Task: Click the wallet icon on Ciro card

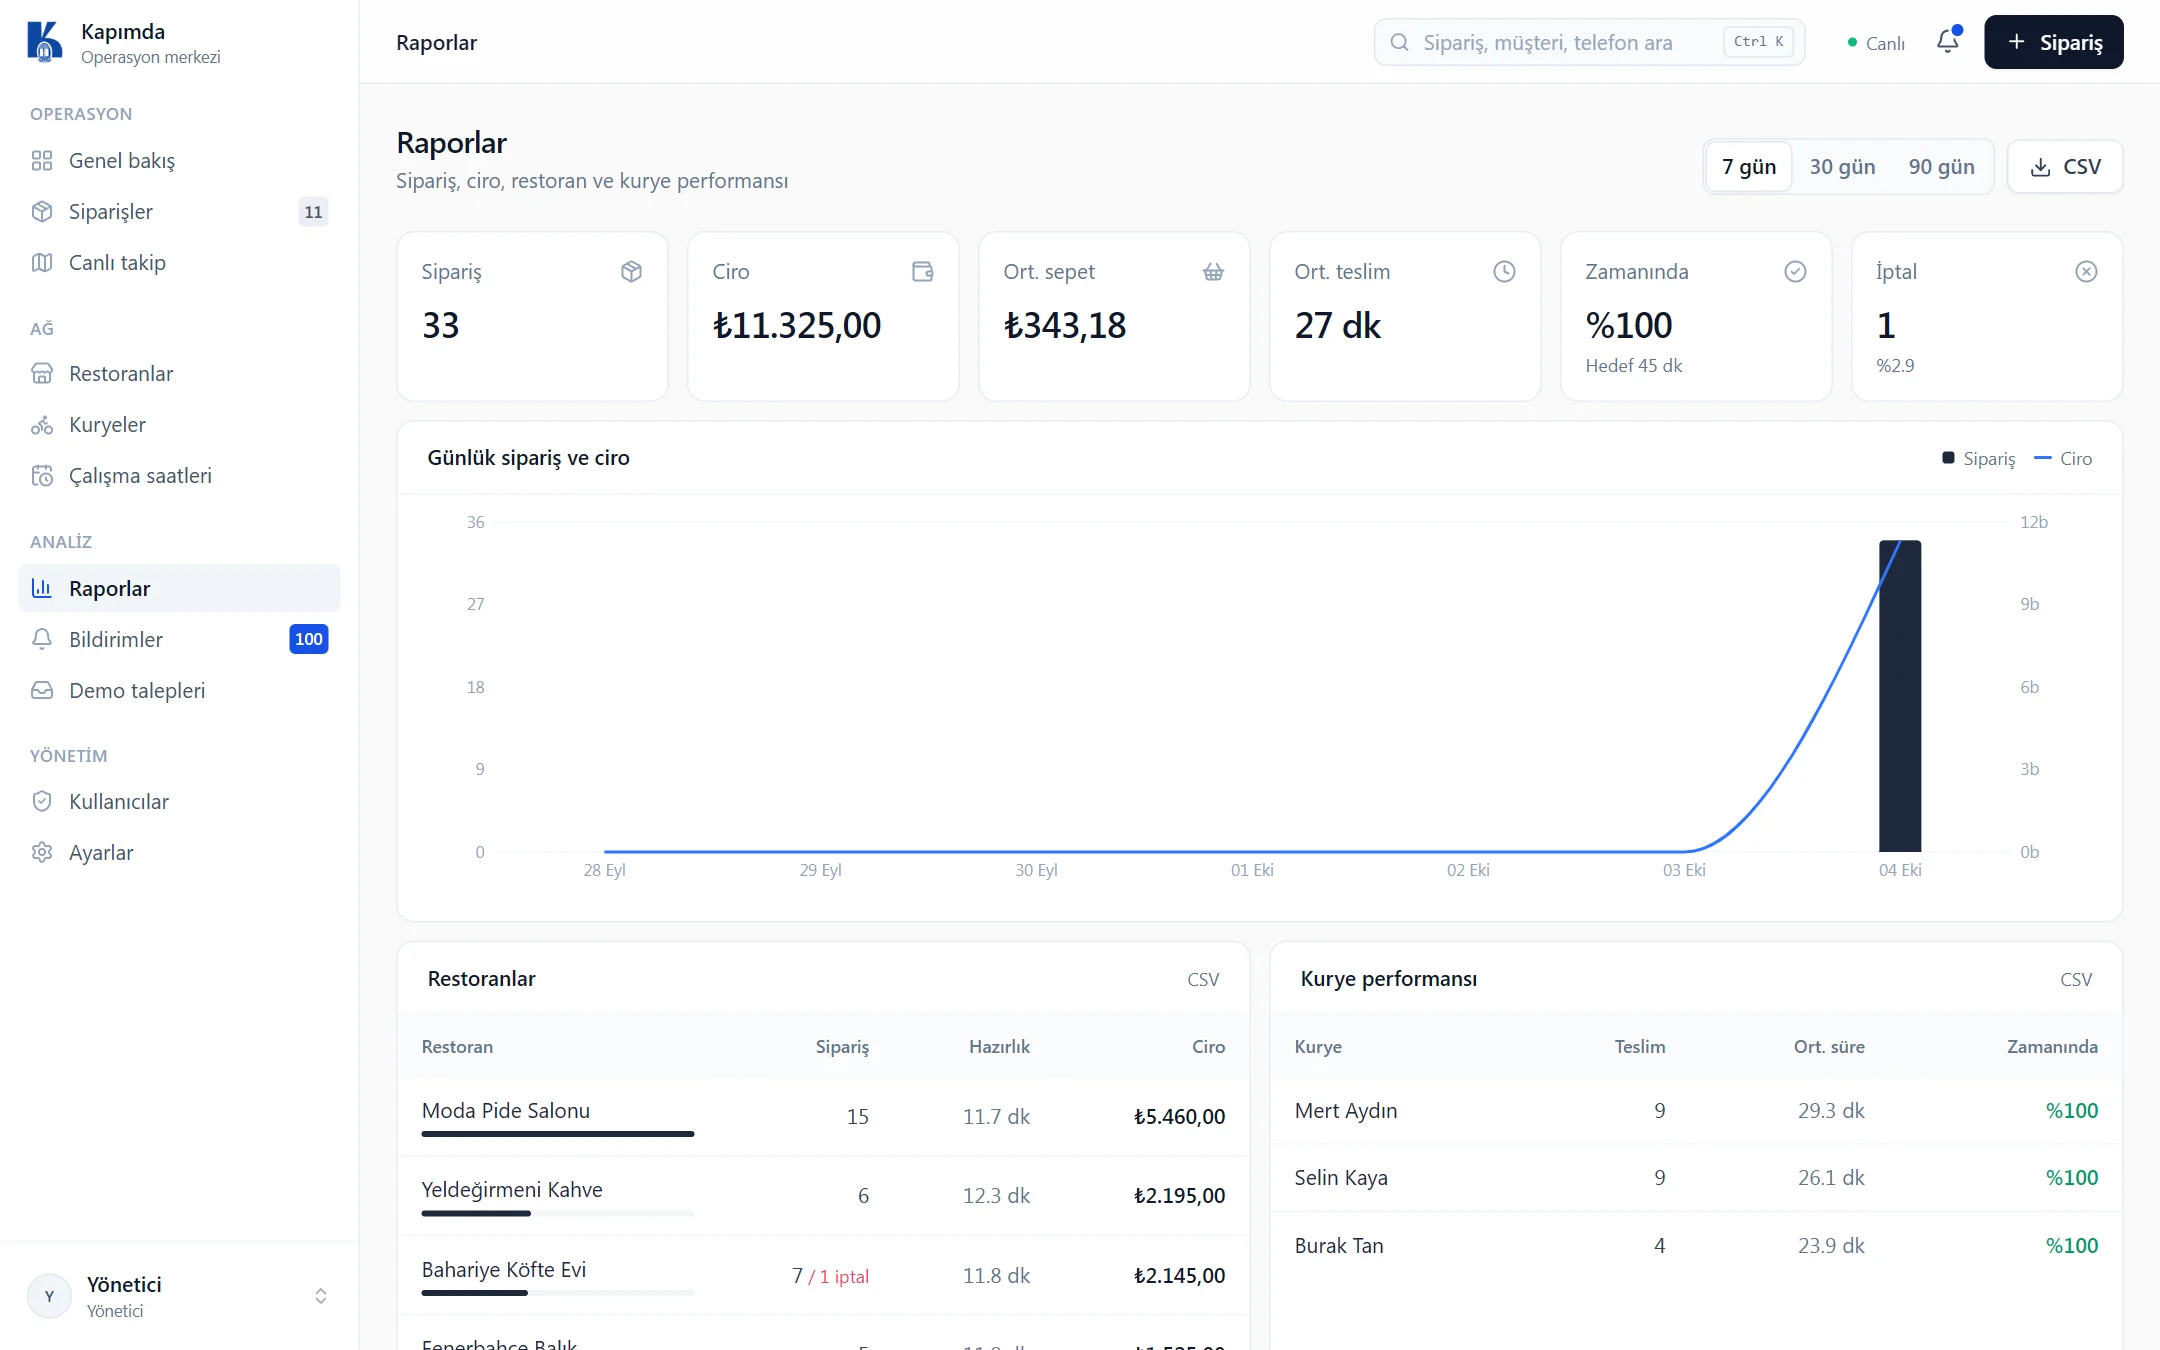Action: (922, 272)
